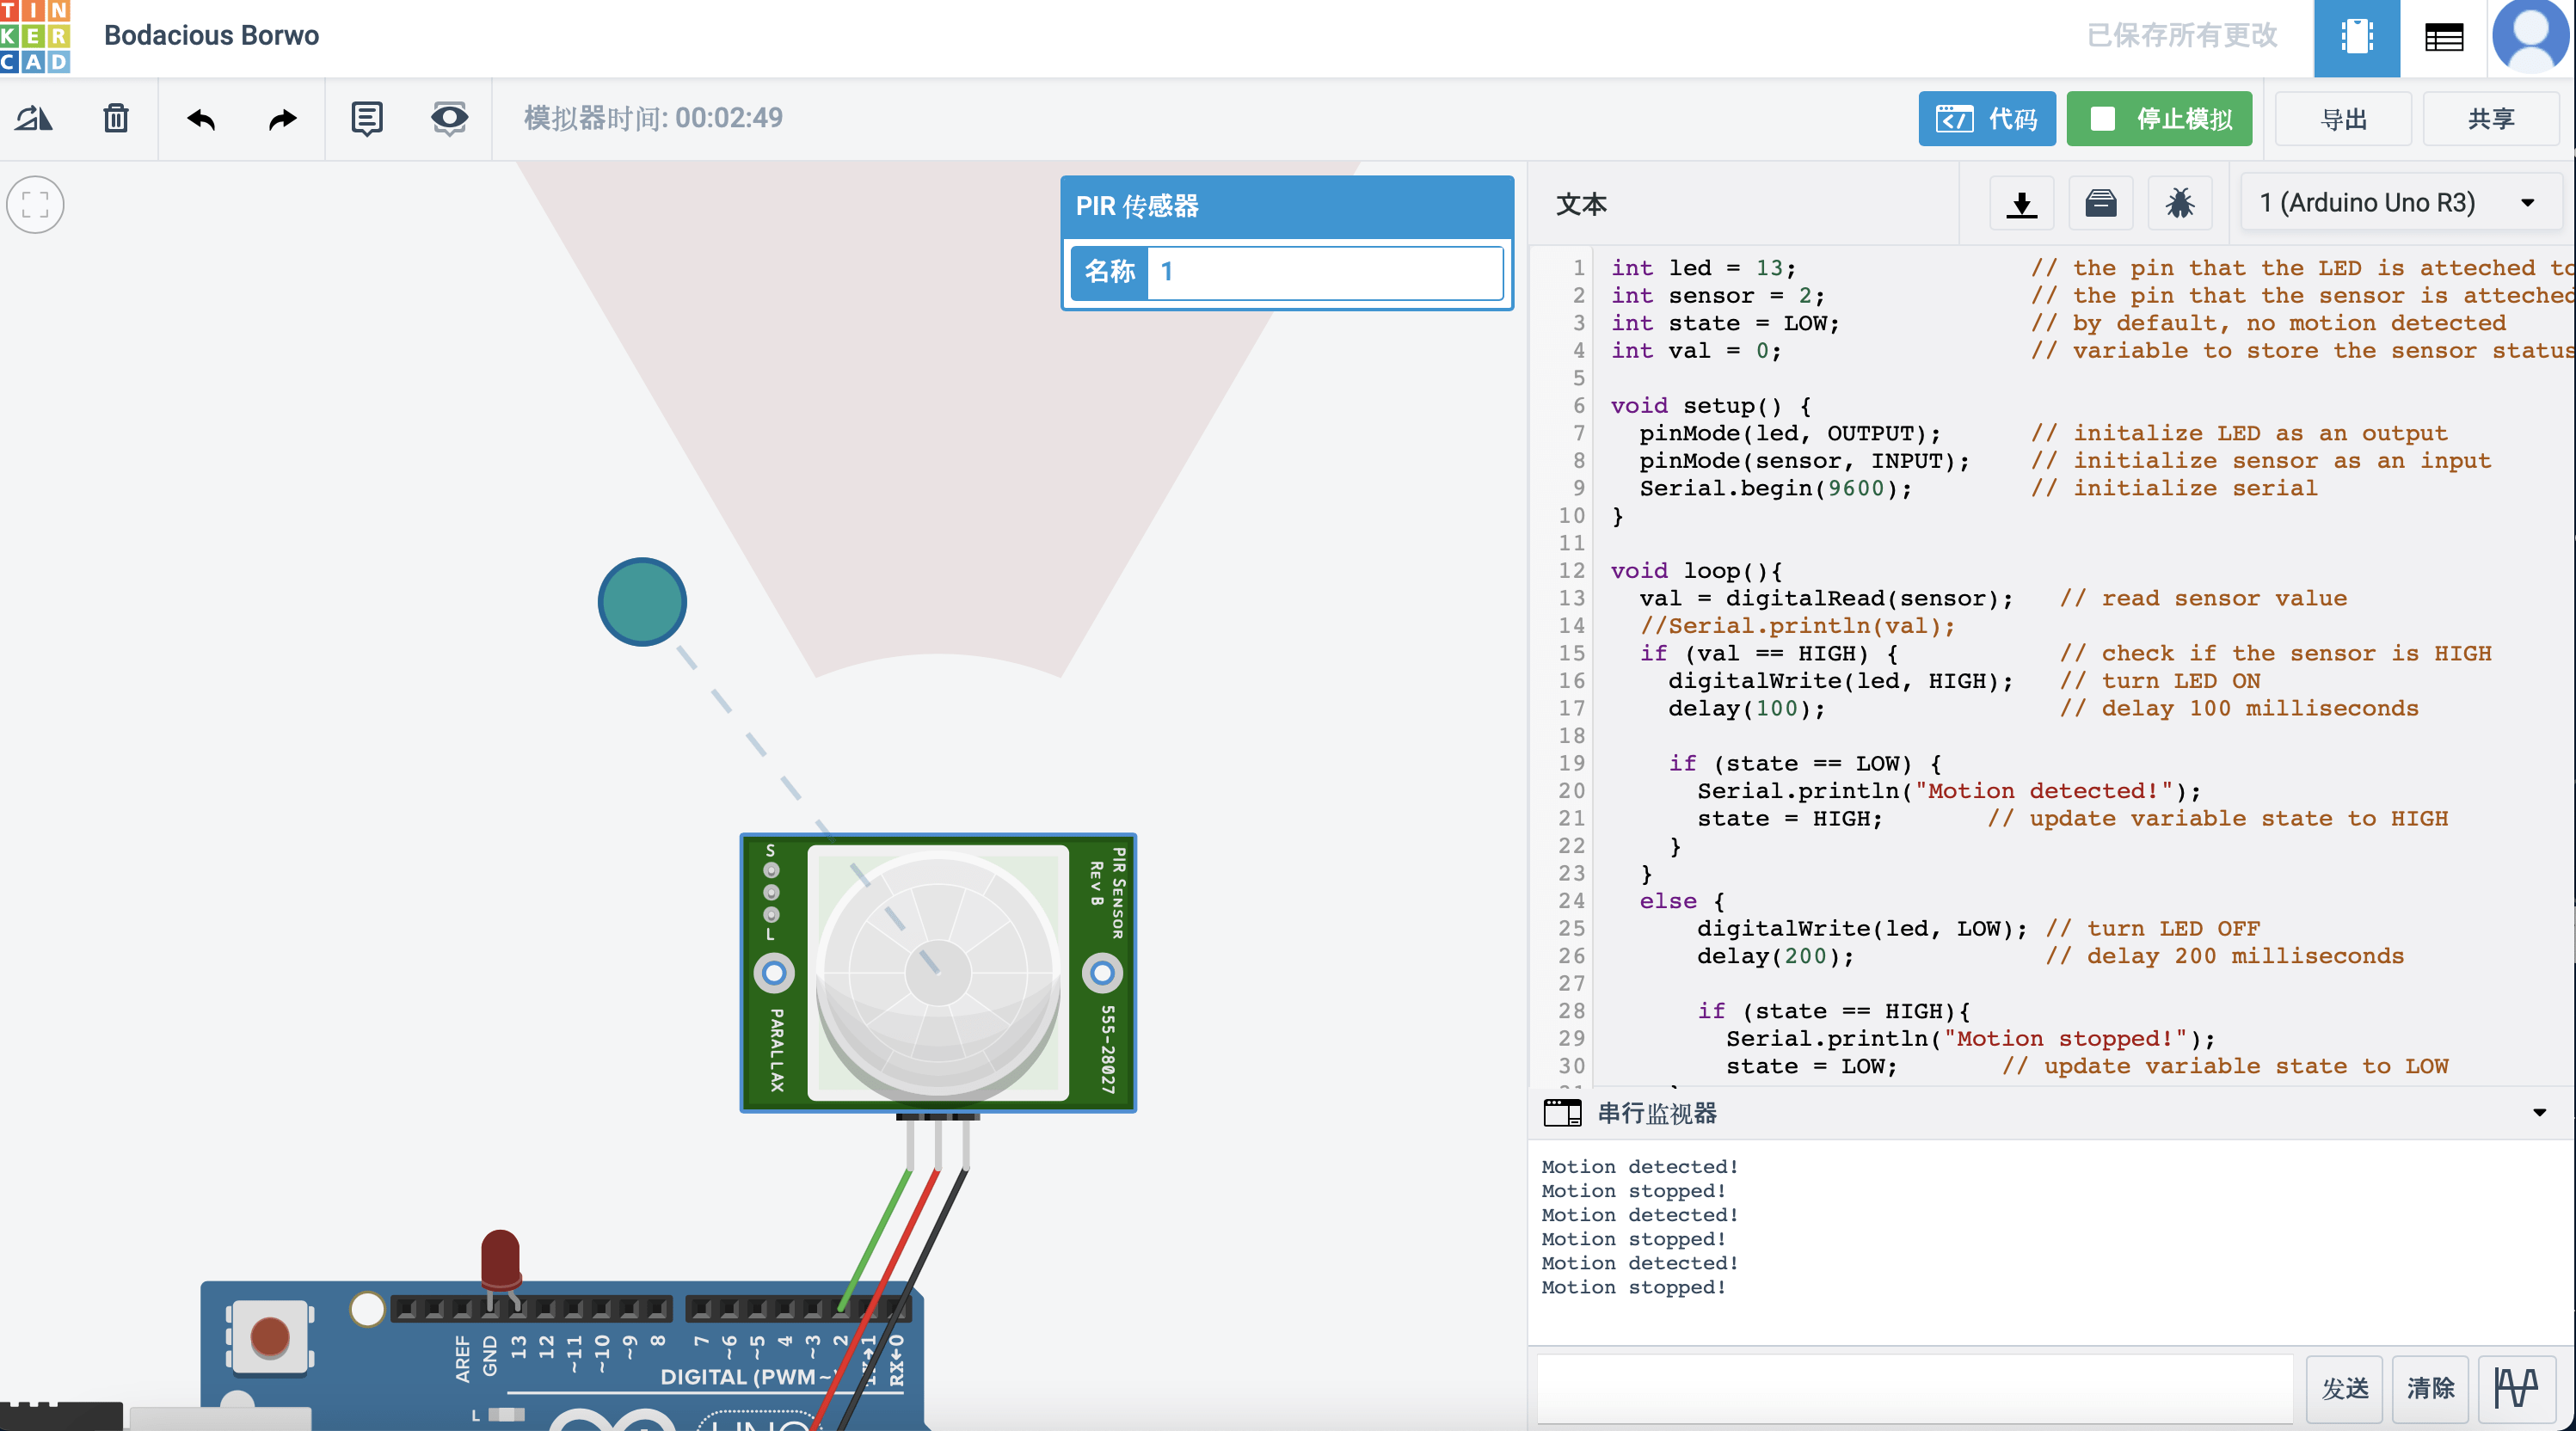Select the red LED on Arduino

point(500,1260)
